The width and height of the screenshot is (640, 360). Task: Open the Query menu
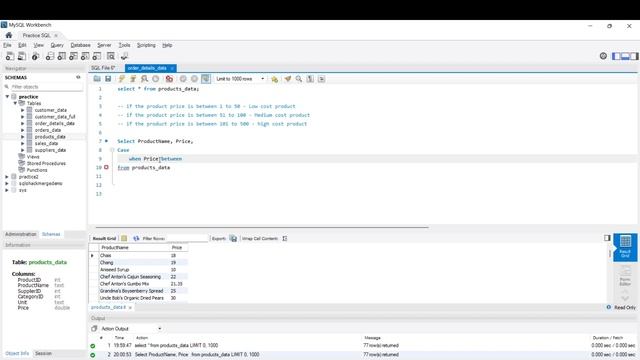pos(57,45)
